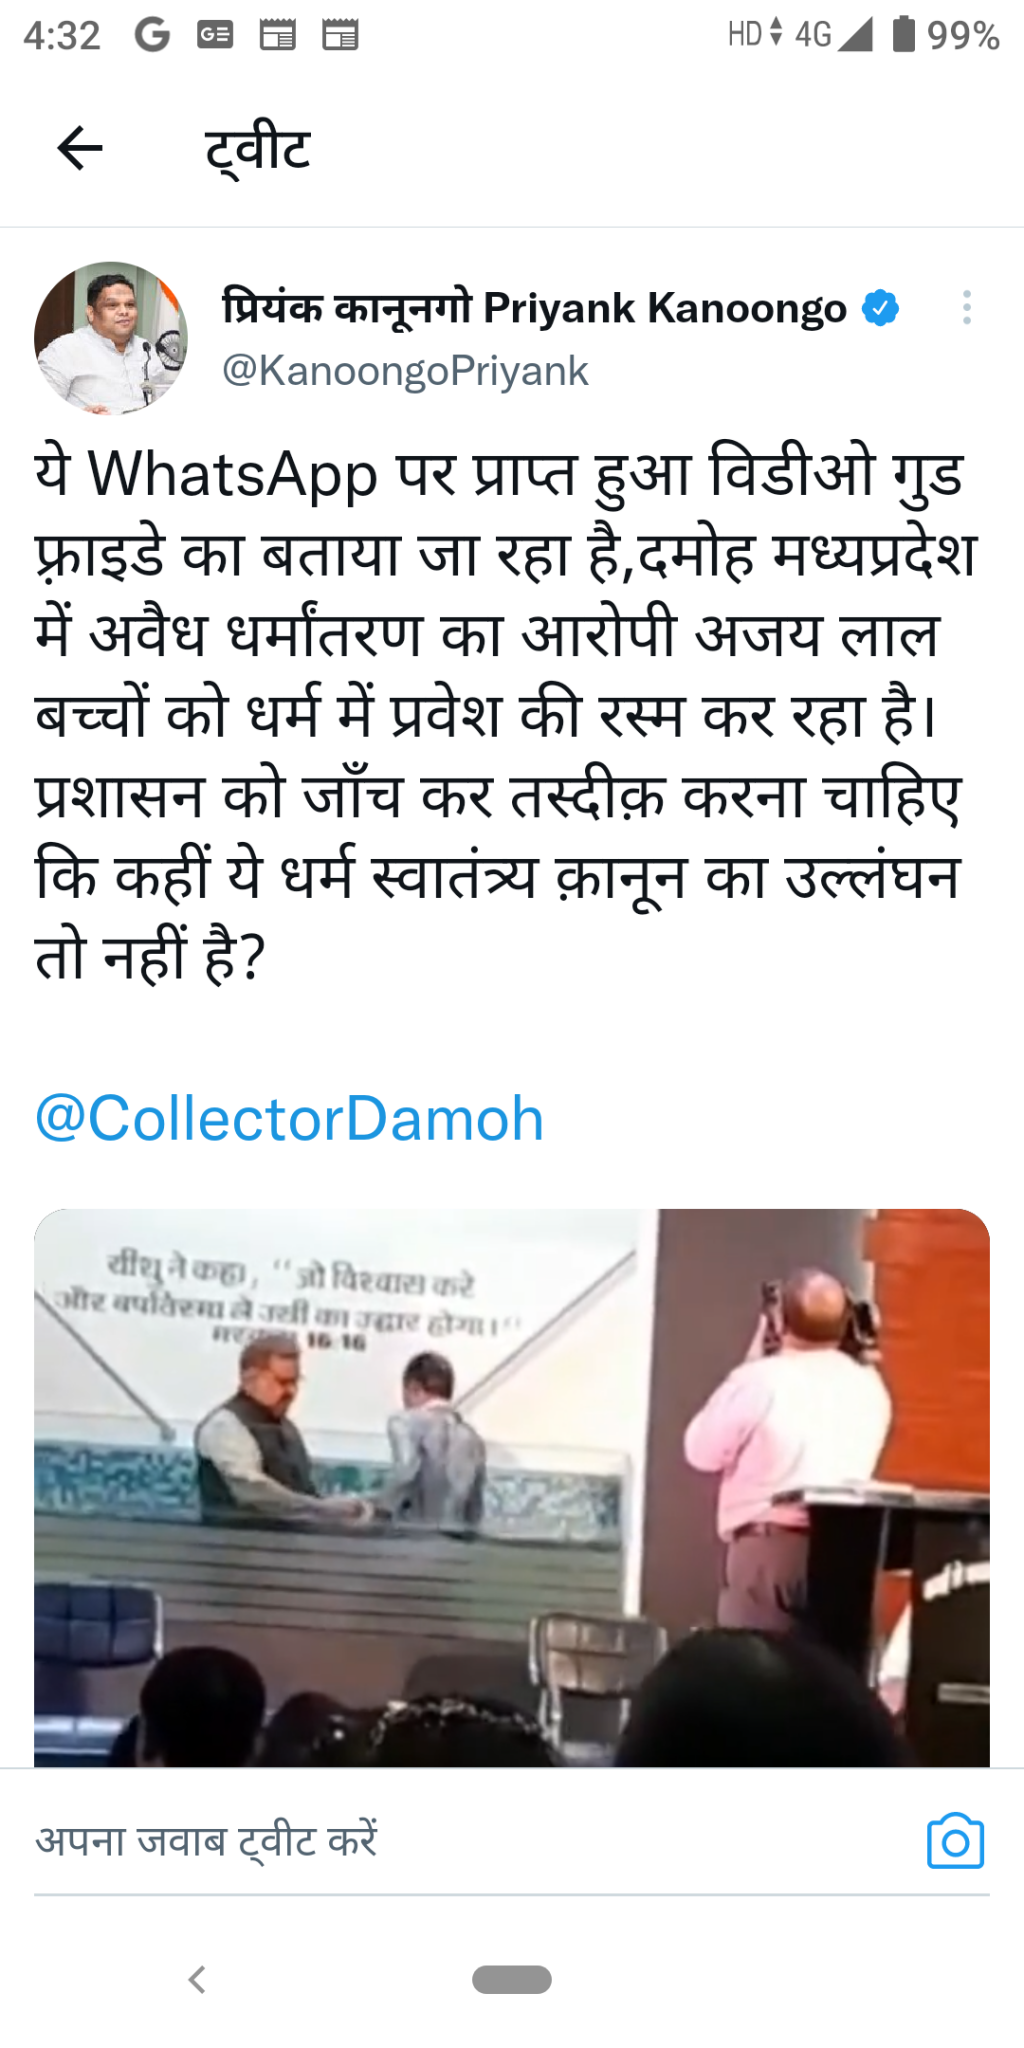The height and width of the screenshot is (2048, 1024).
Task: Open the three-dot tweet options menu
Action: tap(966, 308)
